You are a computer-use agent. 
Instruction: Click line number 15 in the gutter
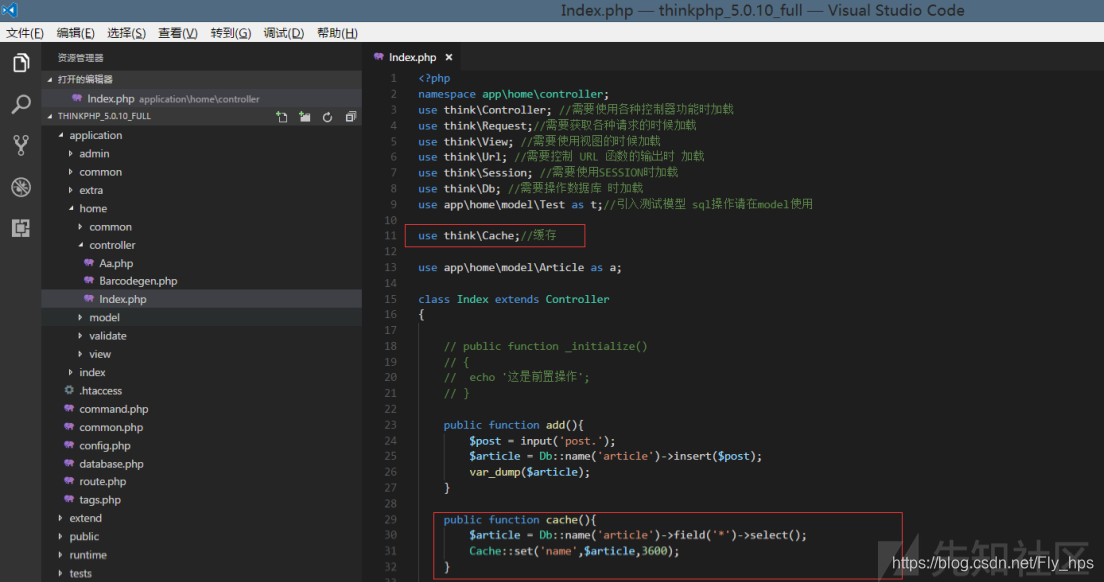[x=391, y=299]
